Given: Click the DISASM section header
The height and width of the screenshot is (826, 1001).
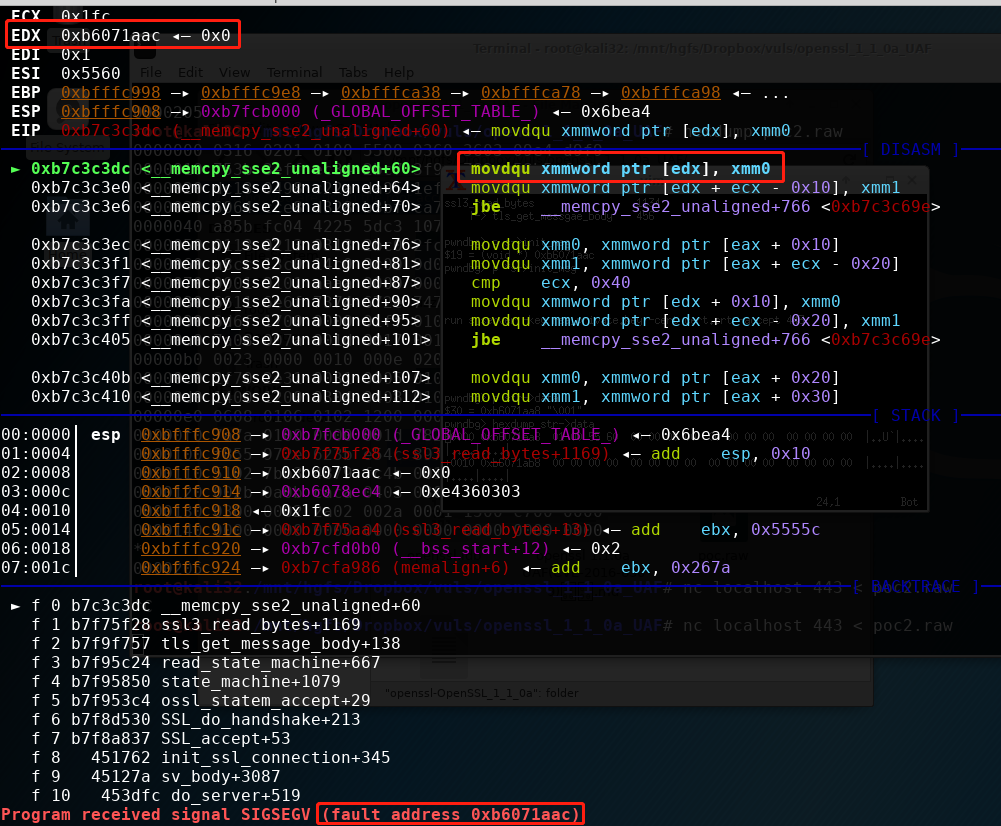Looking at the screenshot, I should tap(911, 149).
